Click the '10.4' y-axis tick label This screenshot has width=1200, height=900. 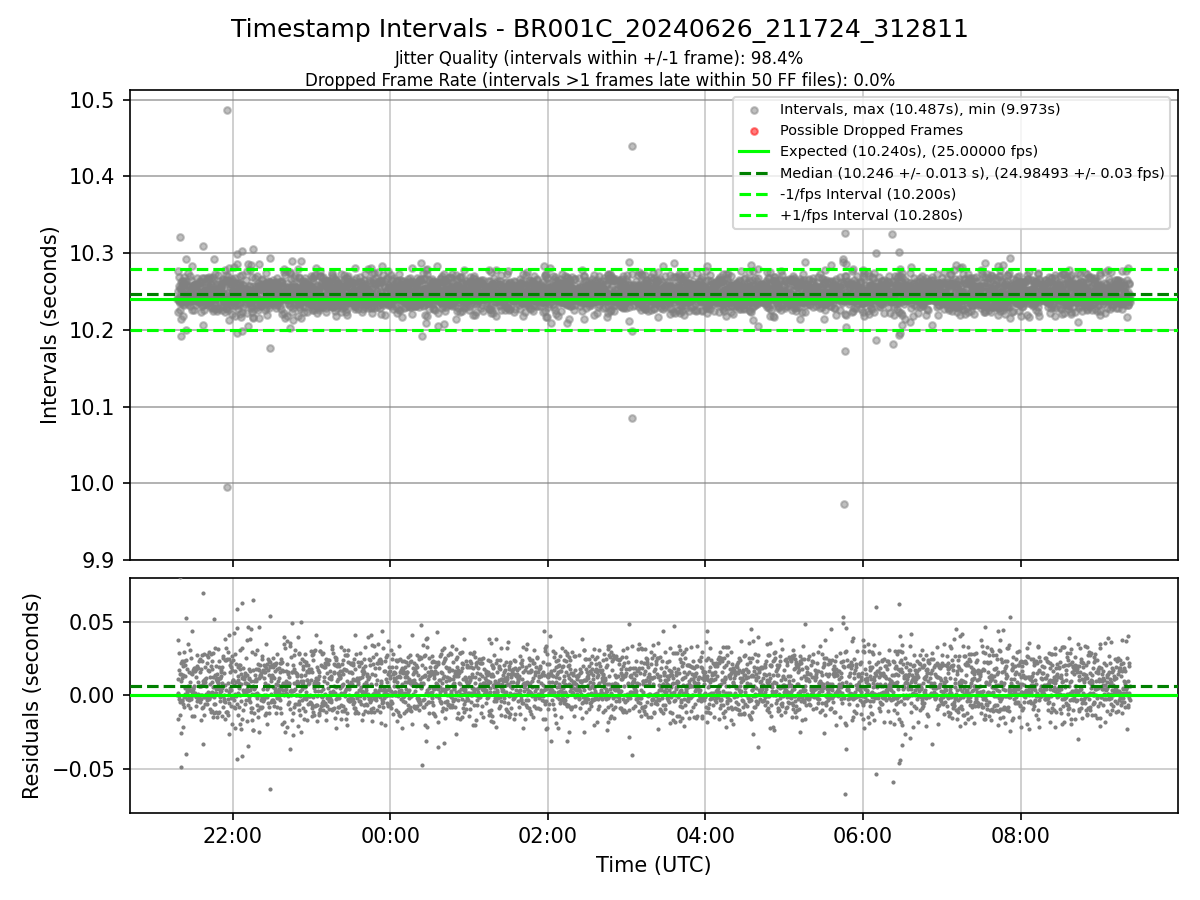pos(94,177)
